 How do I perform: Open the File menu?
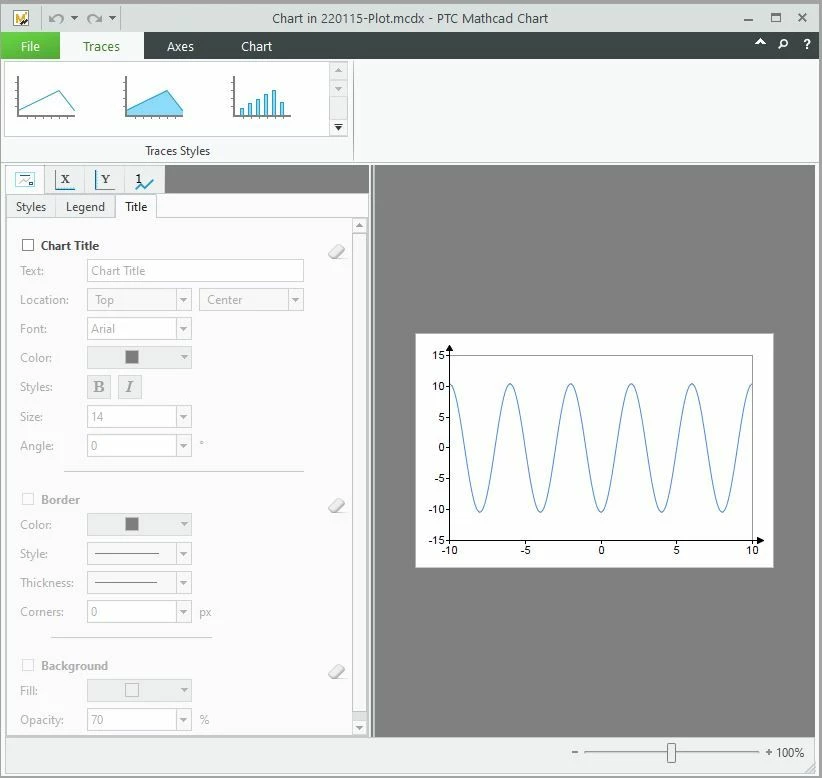[x=30, y=46]
